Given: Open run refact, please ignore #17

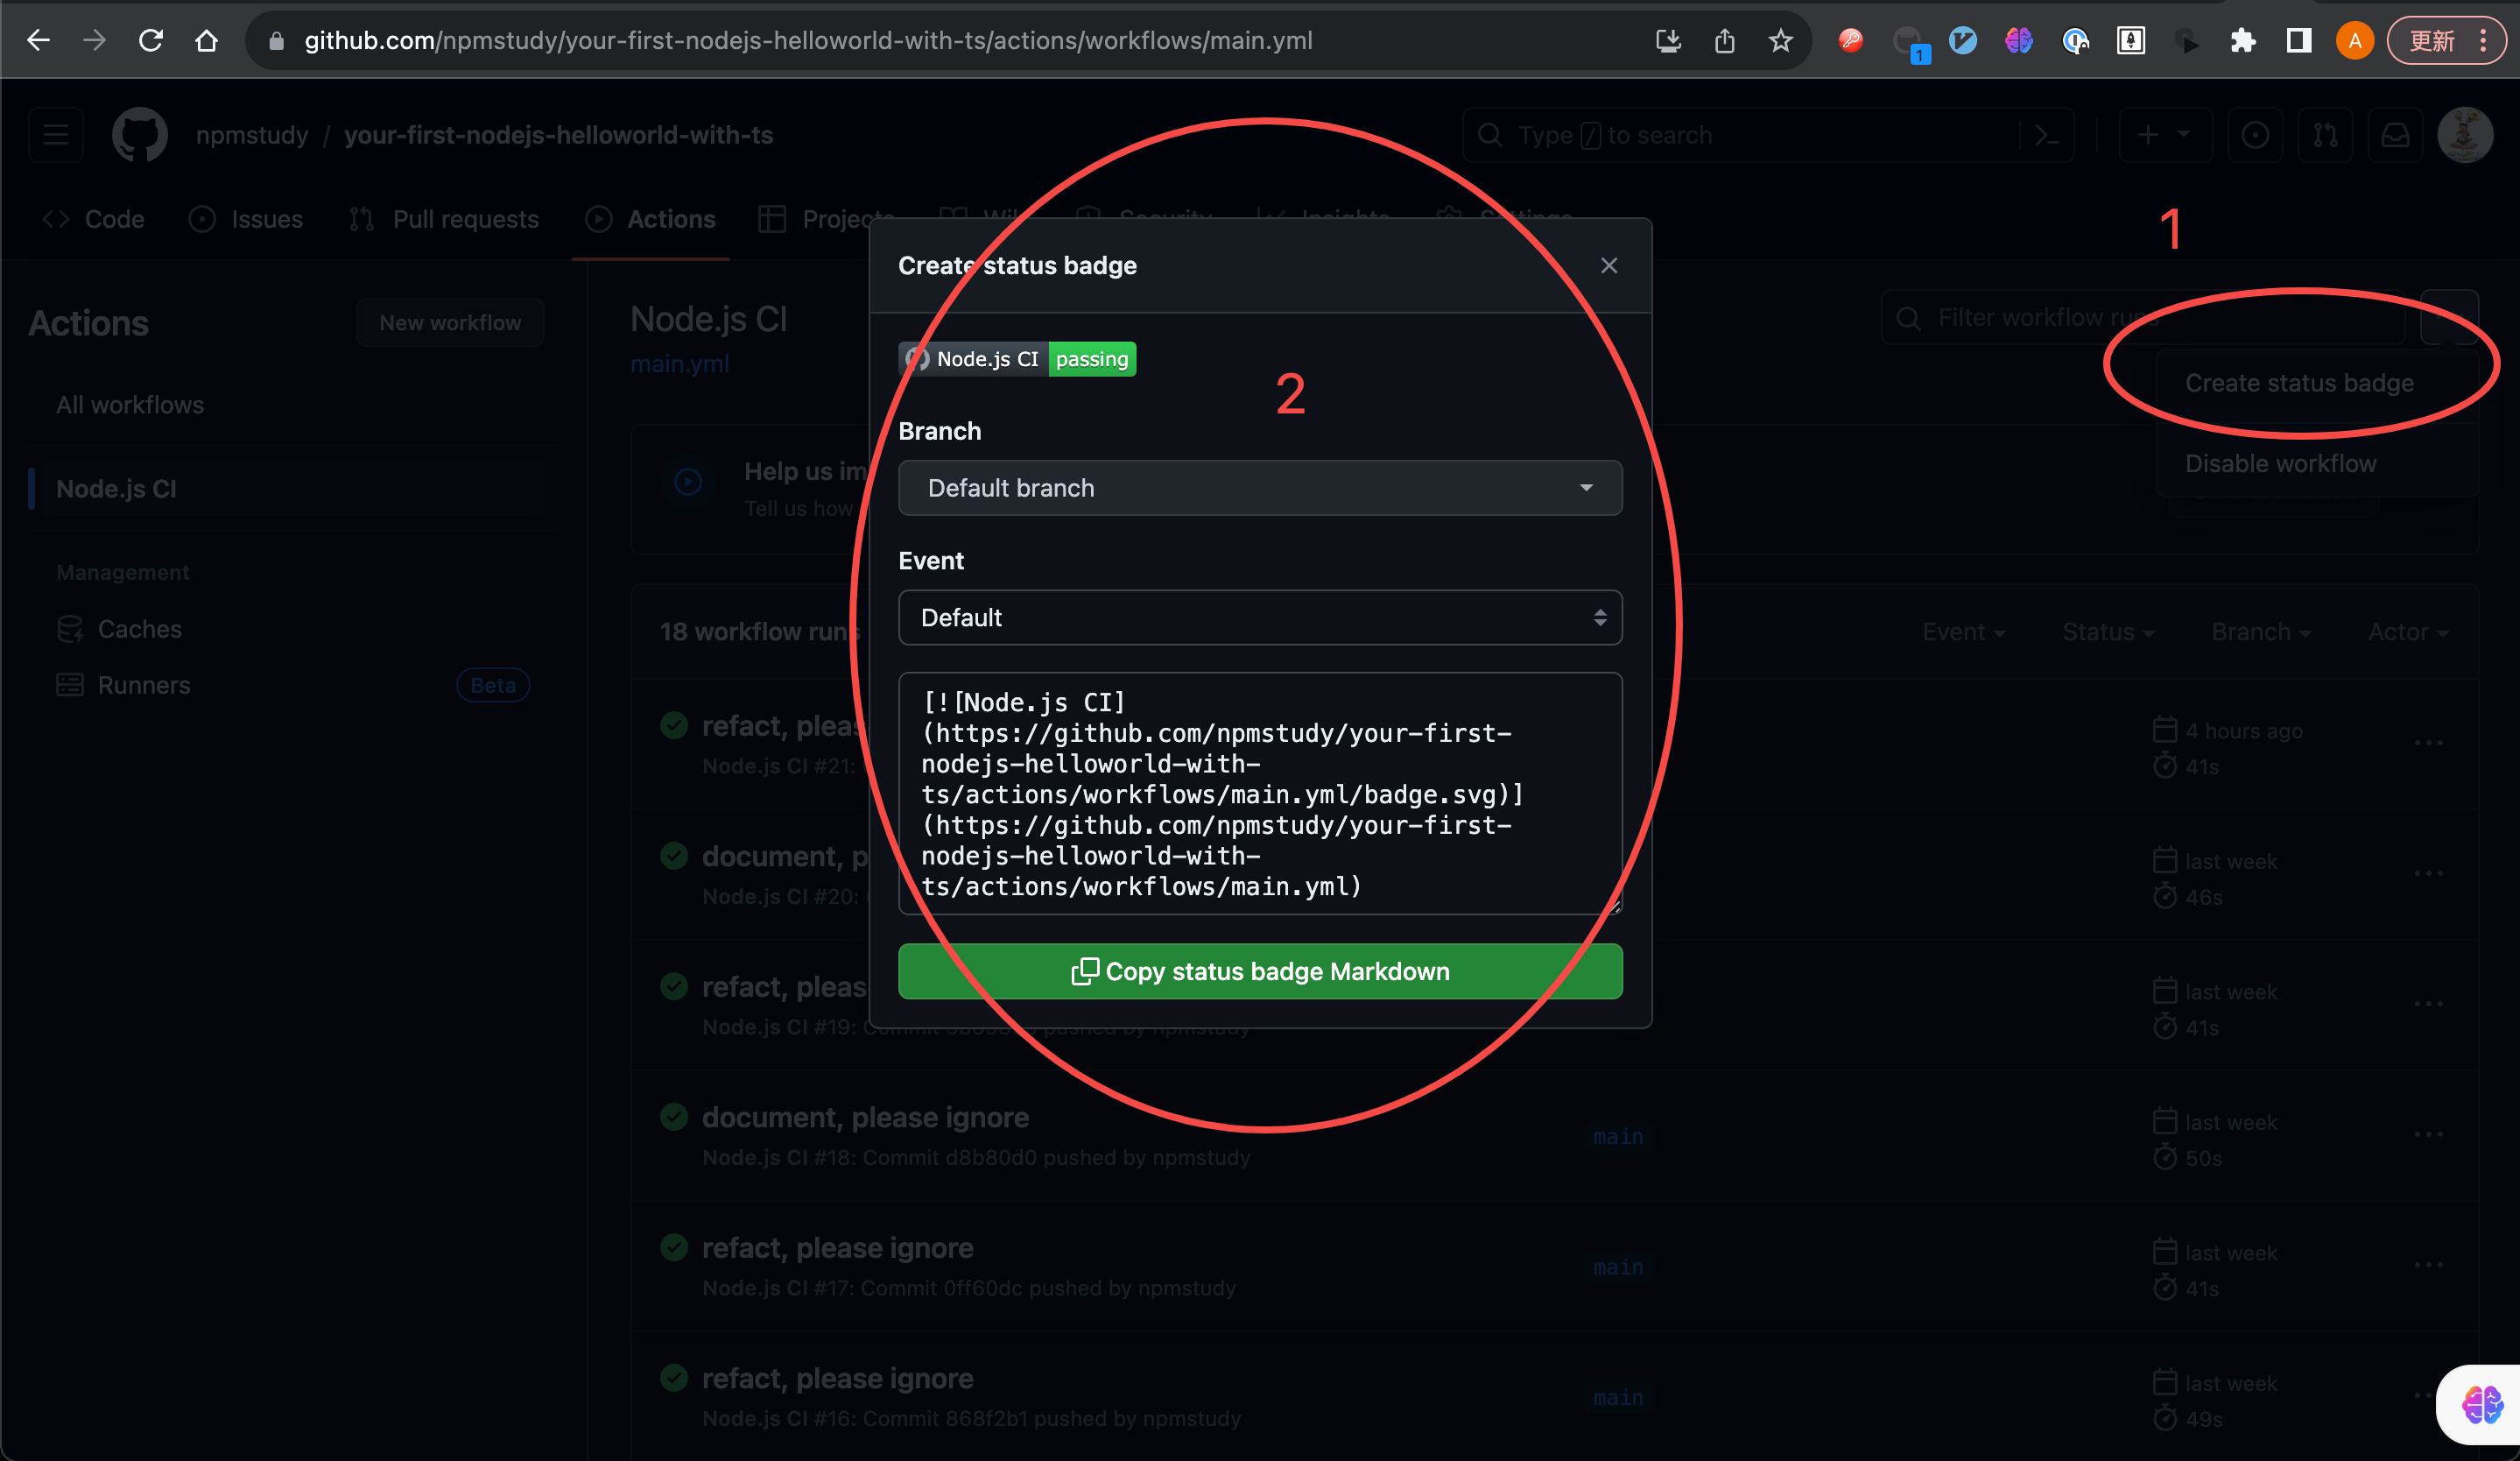Looking at the screenshot, I should (837, 1248).
